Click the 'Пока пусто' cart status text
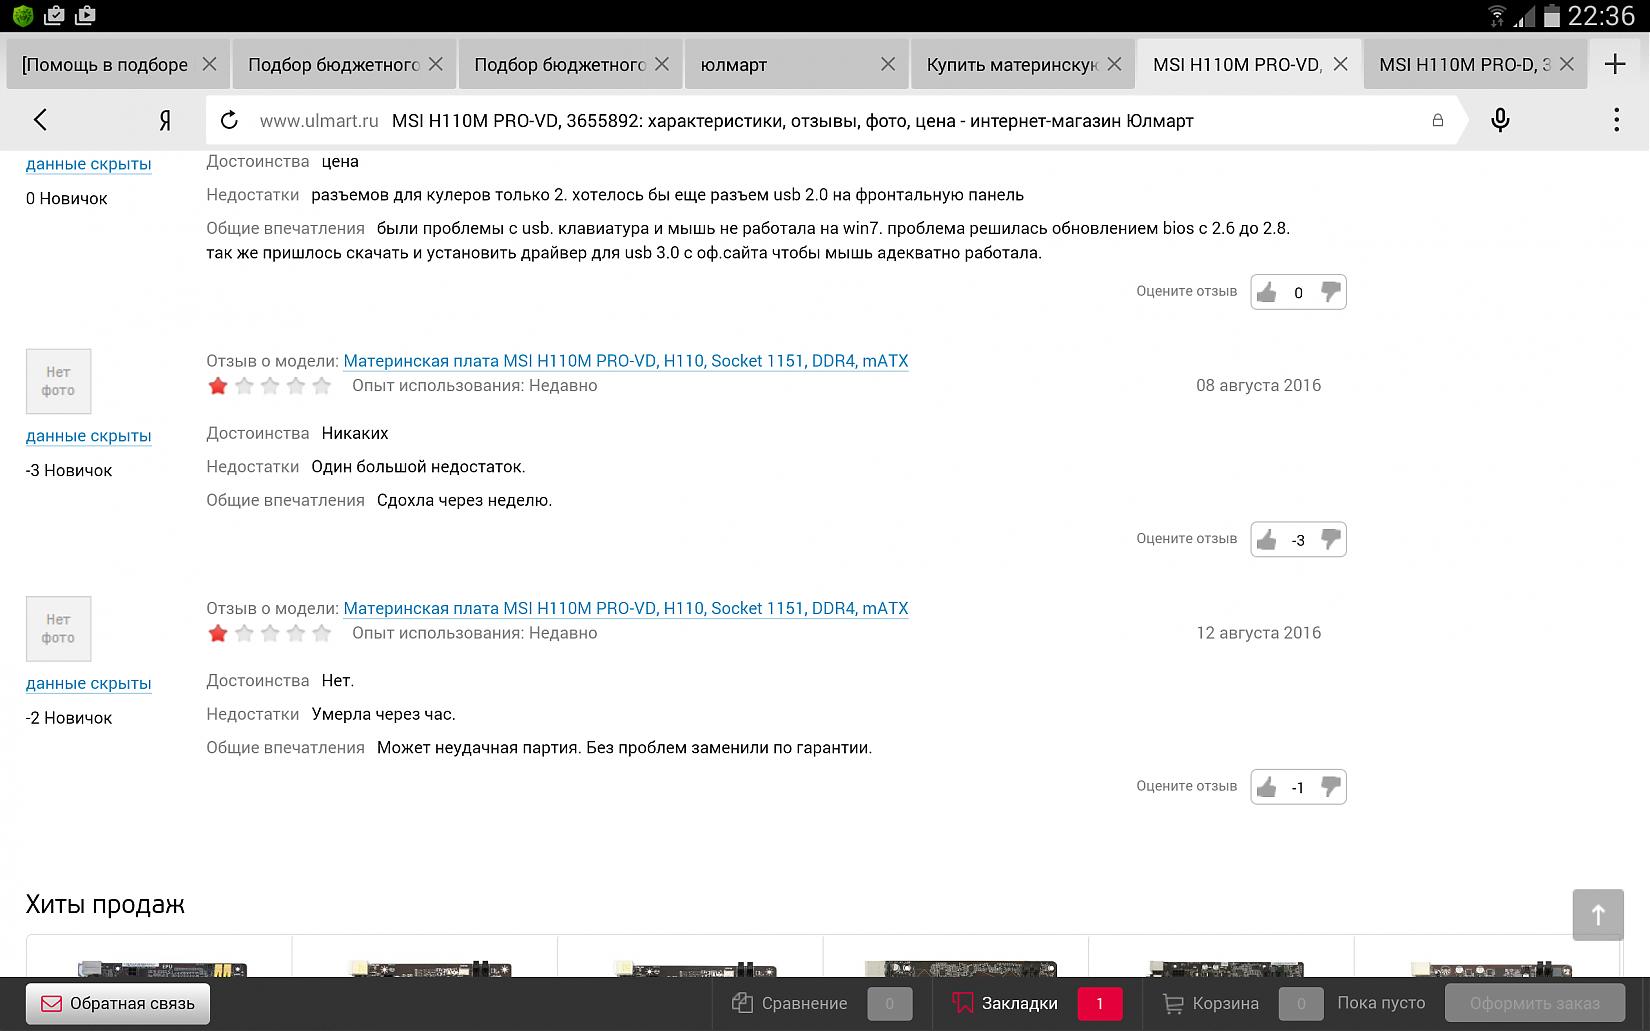The image size is (1650, 1031). pyautogui.click(x=1381, y=1003)
